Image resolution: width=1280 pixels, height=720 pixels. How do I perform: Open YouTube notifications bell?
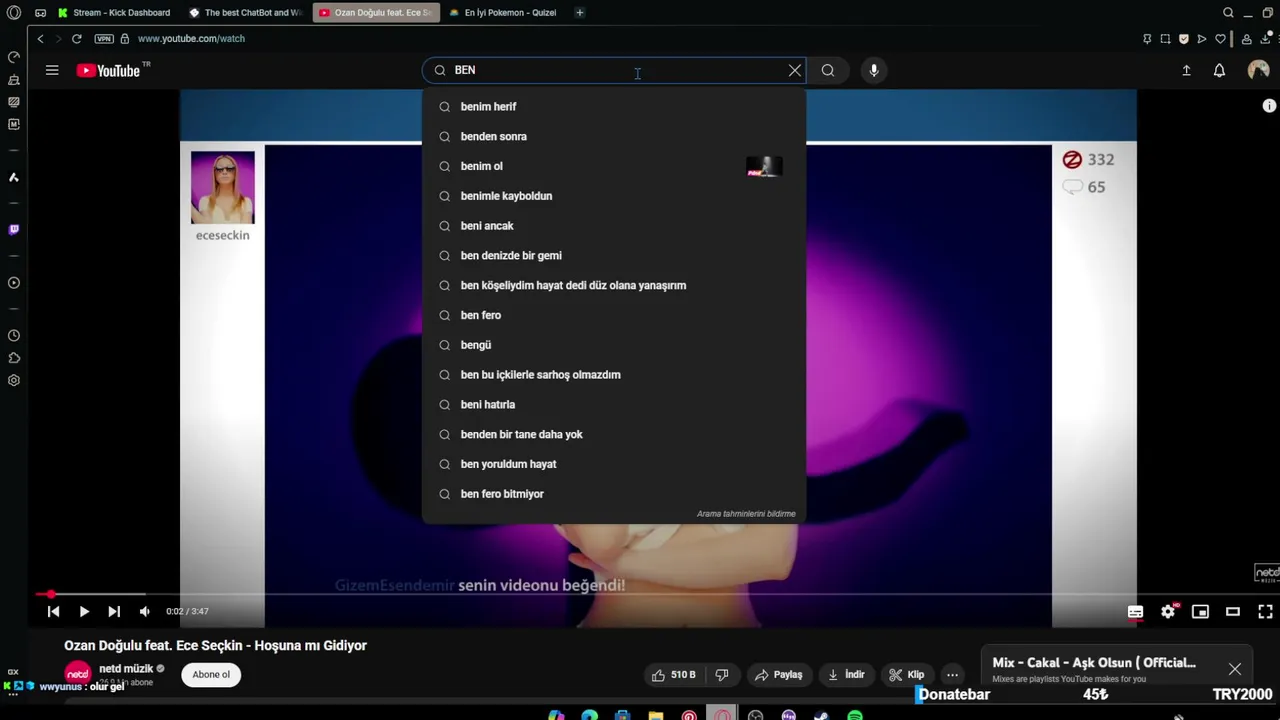[x=1219, y=70]
